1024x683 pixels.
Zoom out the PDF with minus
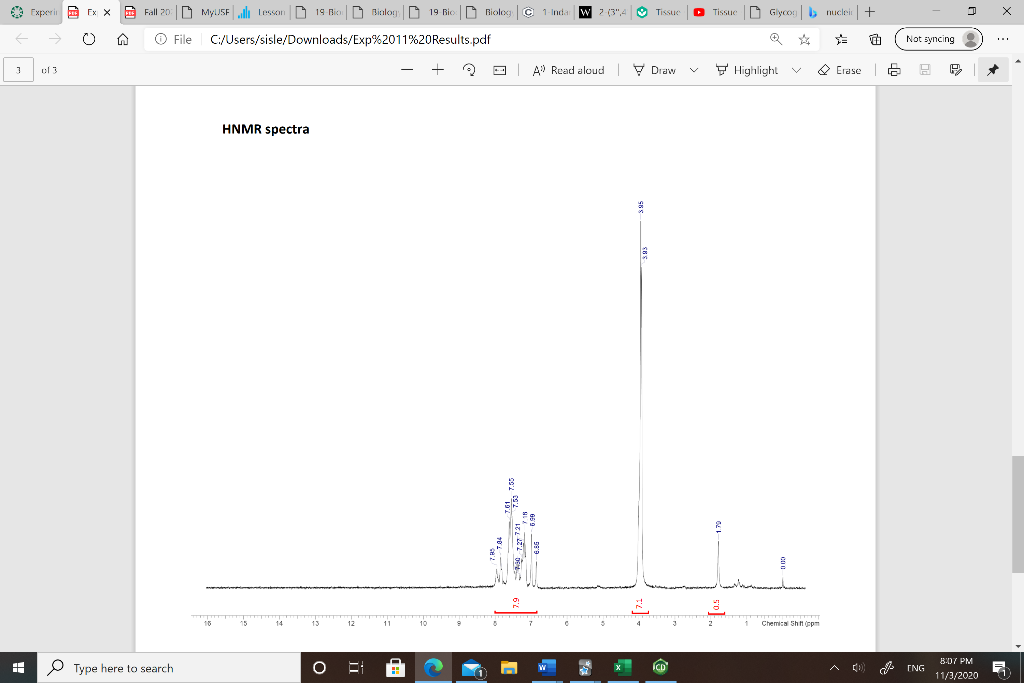click(407, 70)
